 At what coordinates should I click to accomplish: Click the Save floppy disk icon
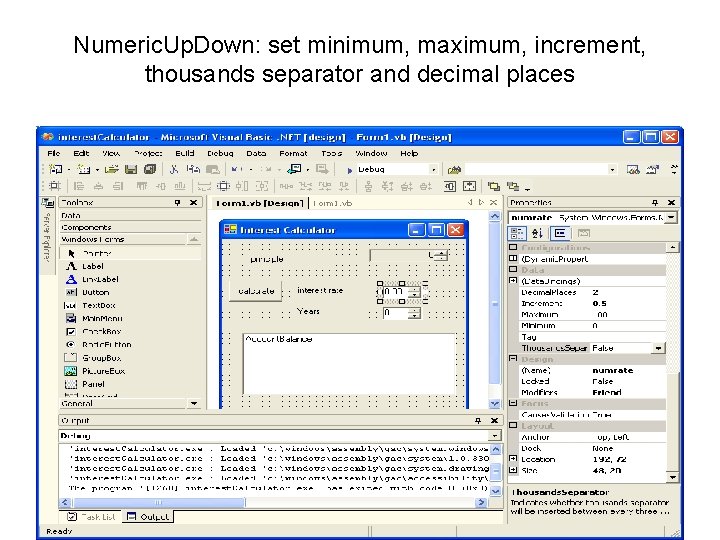(131, 169)
